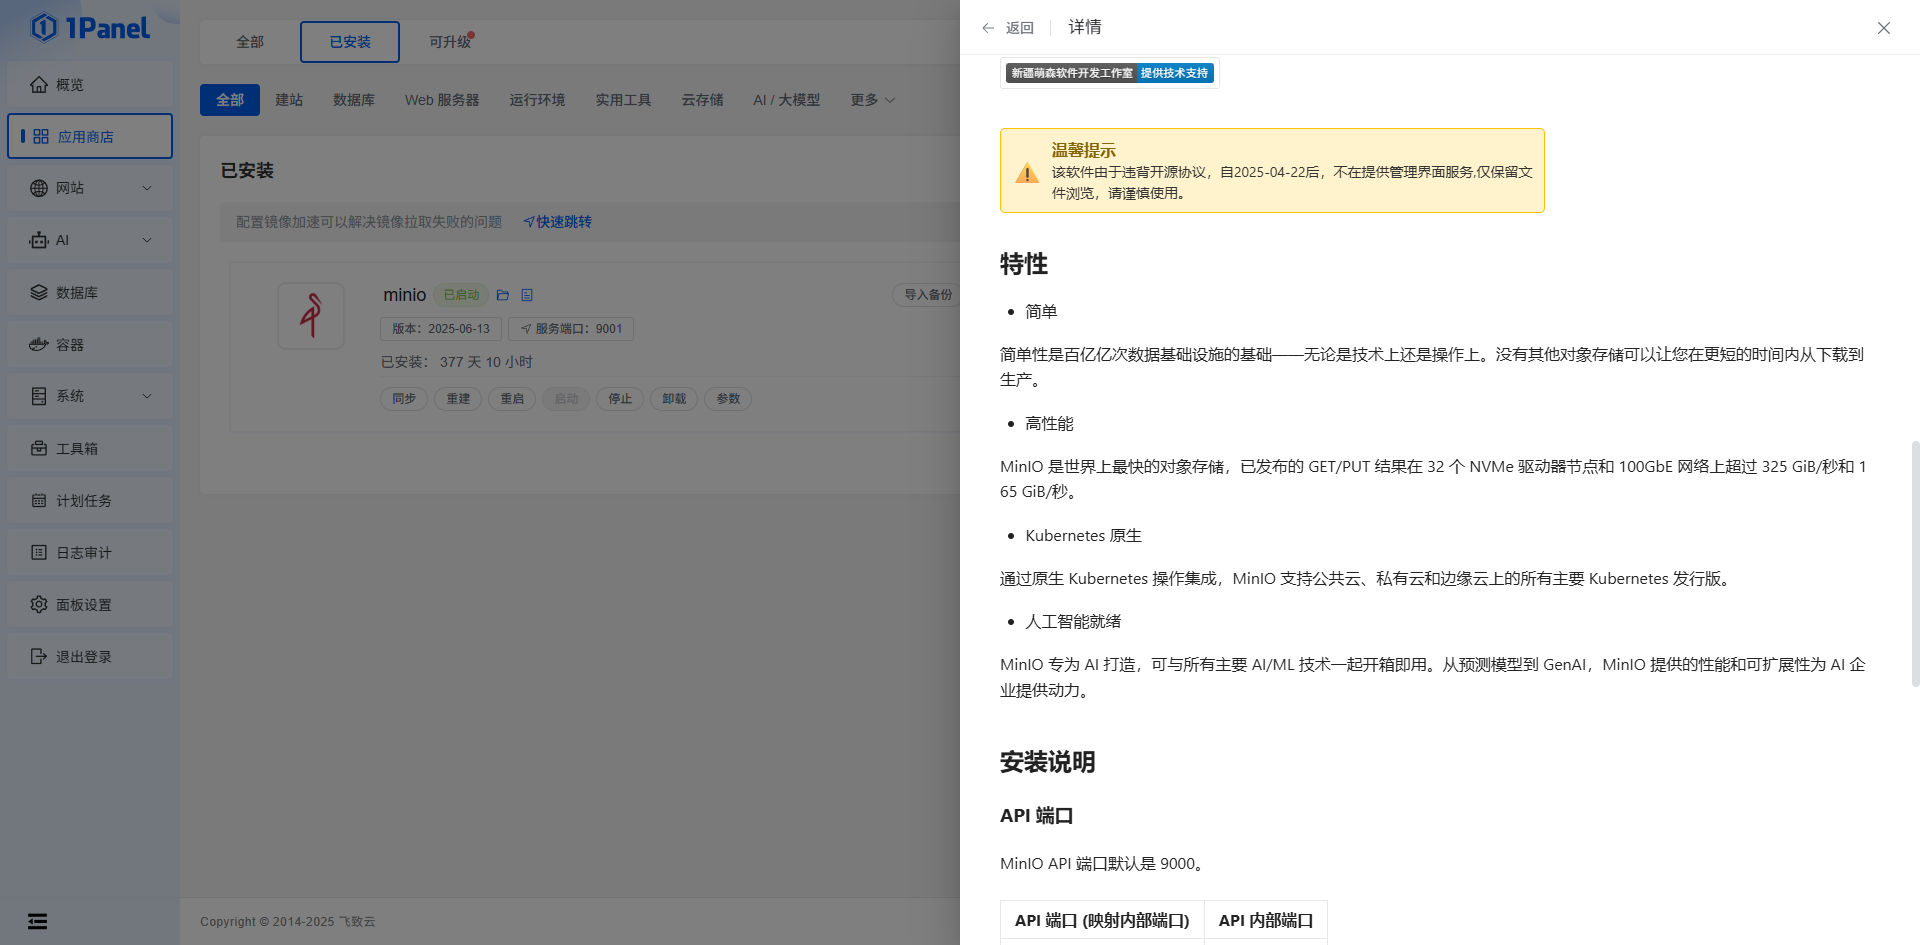Viewport: 1920px width, 945px height.
Task: Open minio log document icon
Action: point(527,295)
